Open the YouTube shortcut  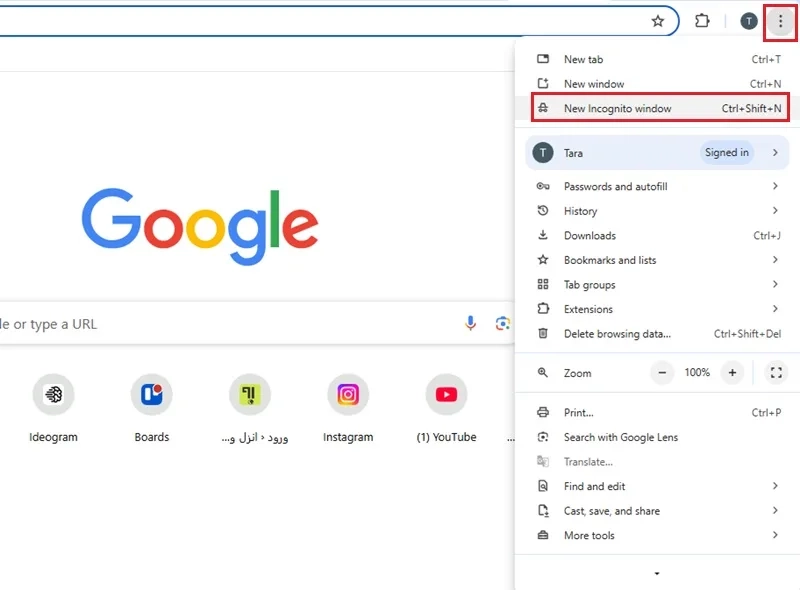445,394
